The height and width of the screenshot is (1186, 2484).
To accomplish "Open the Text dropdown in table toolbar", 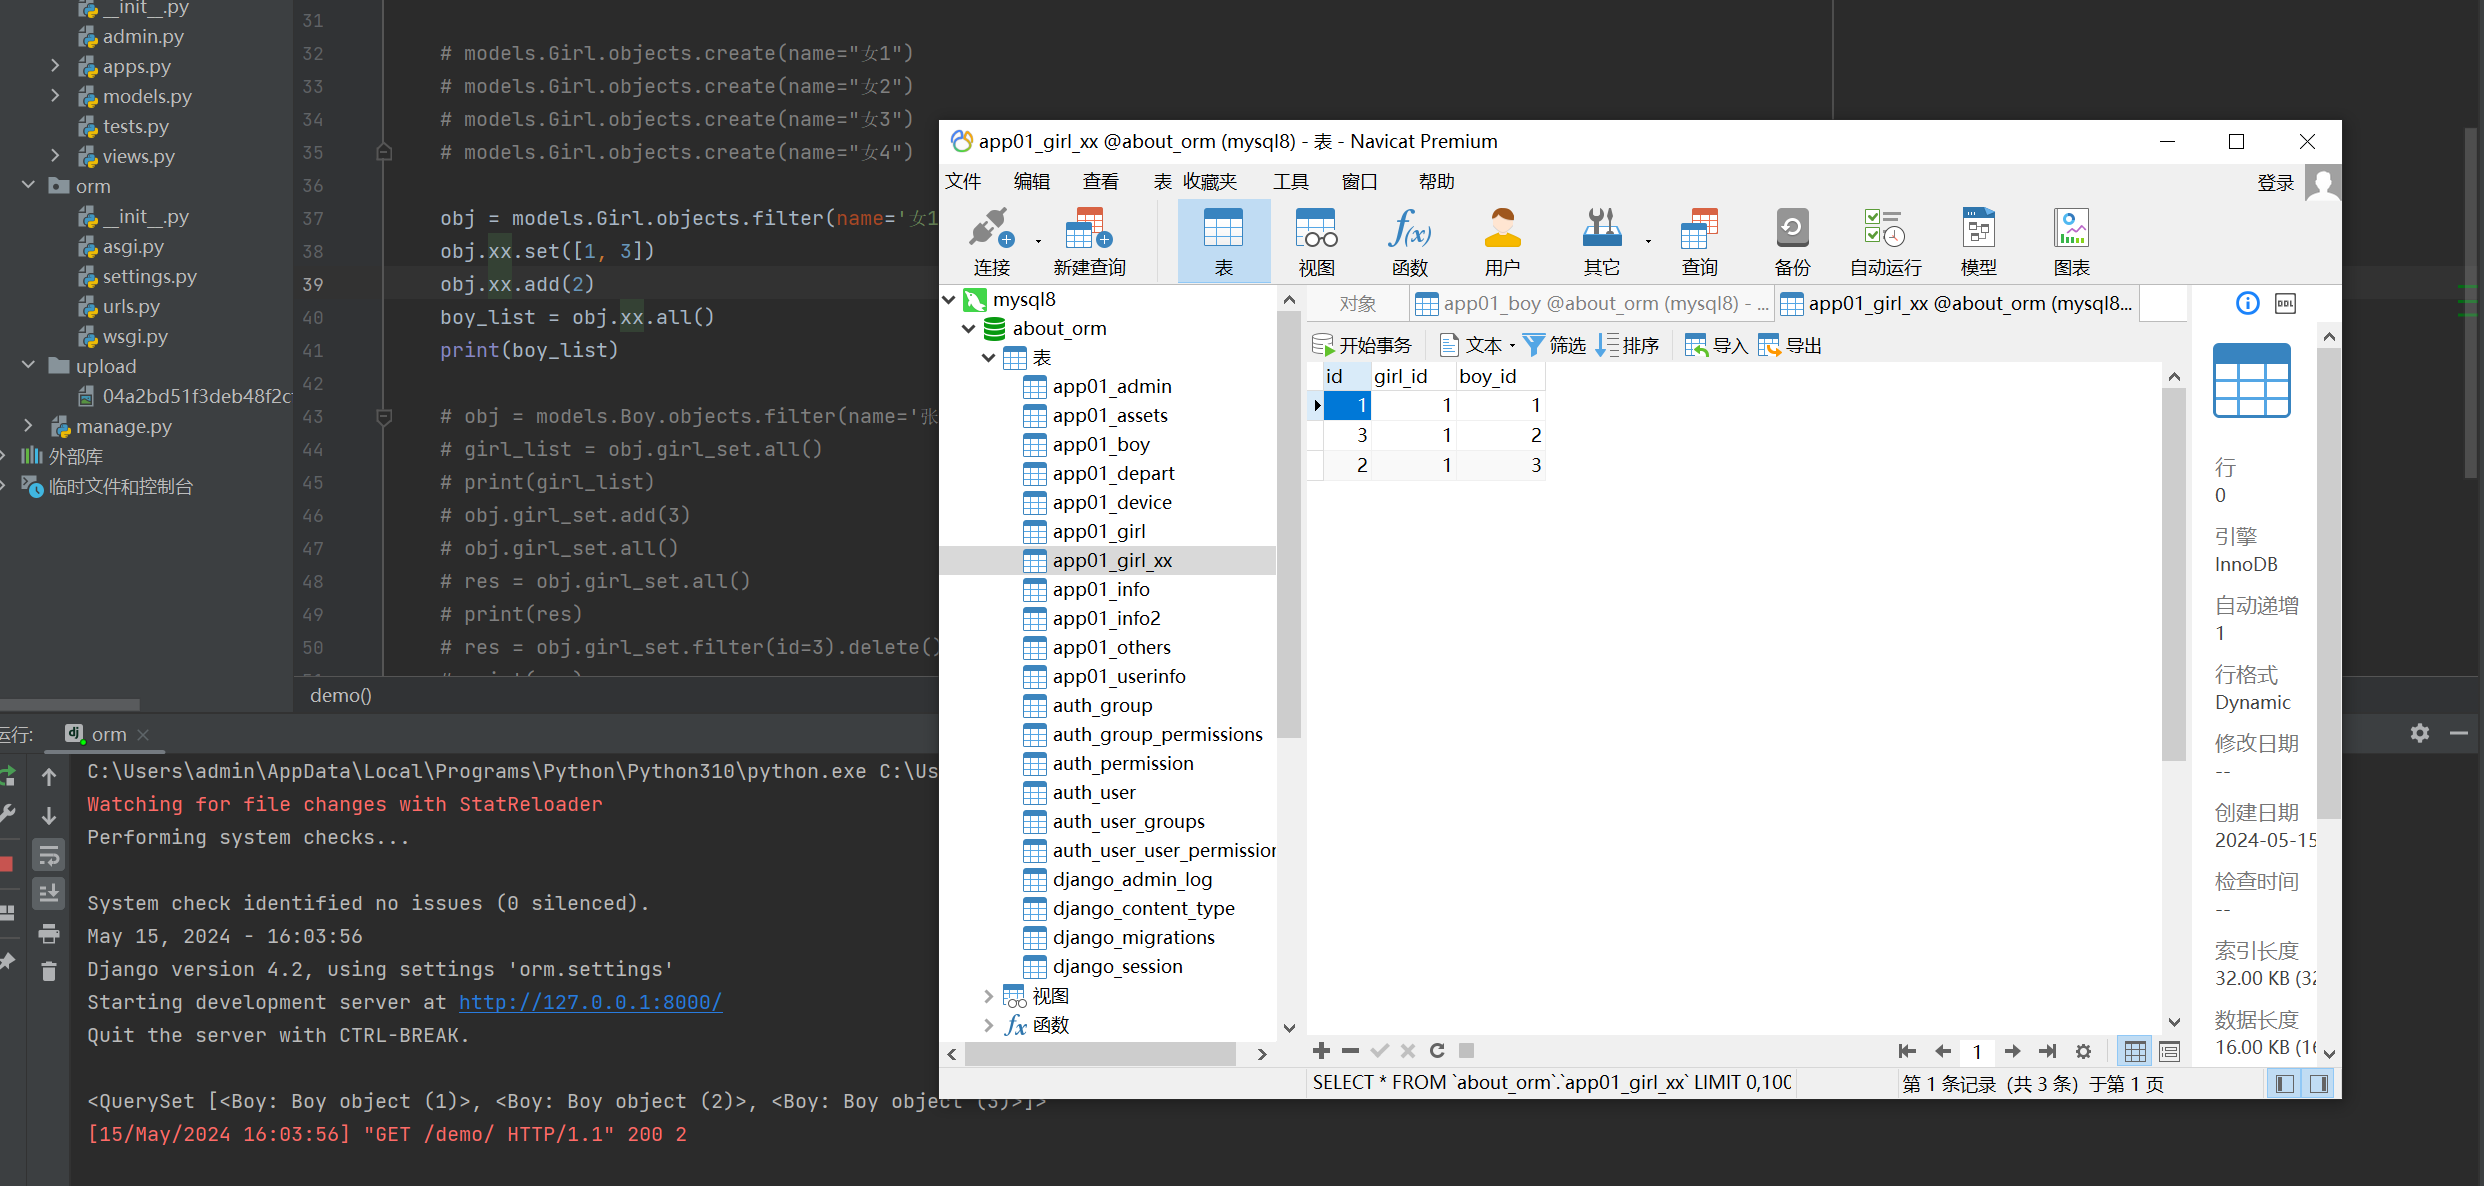I will (1477, 345).
